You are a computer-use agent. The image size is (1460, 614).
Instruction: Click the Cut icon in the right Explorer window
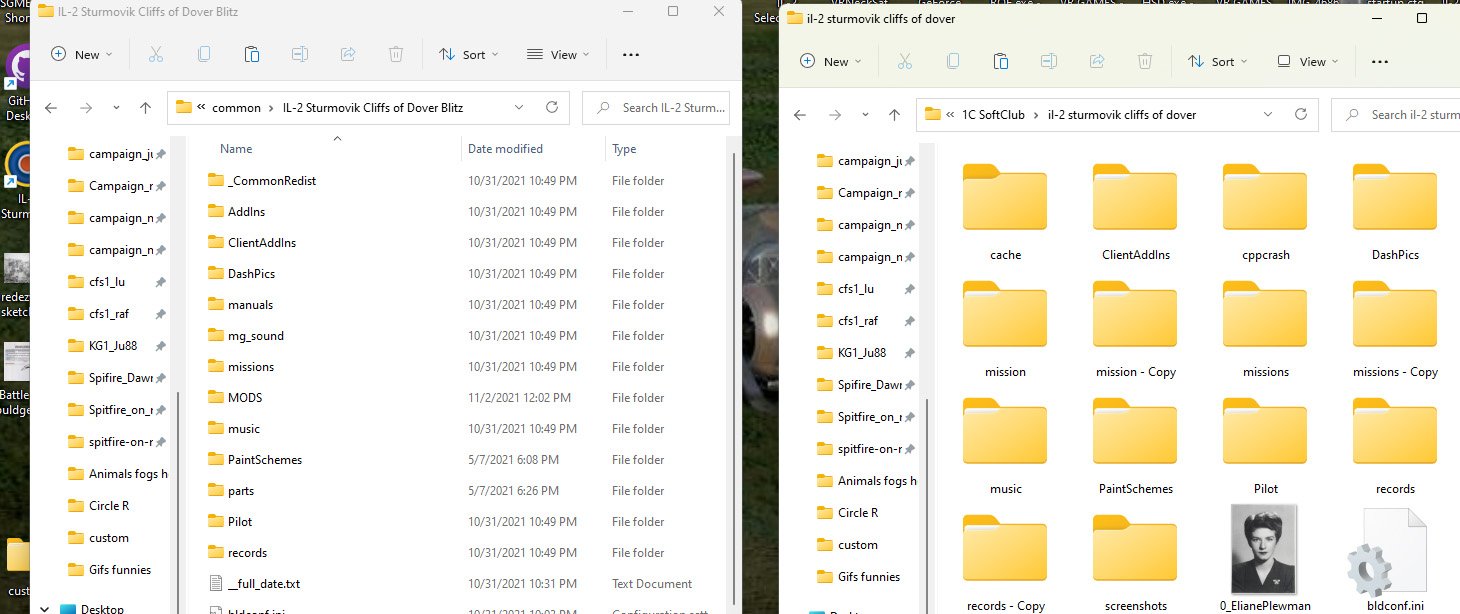click(904, 62)
